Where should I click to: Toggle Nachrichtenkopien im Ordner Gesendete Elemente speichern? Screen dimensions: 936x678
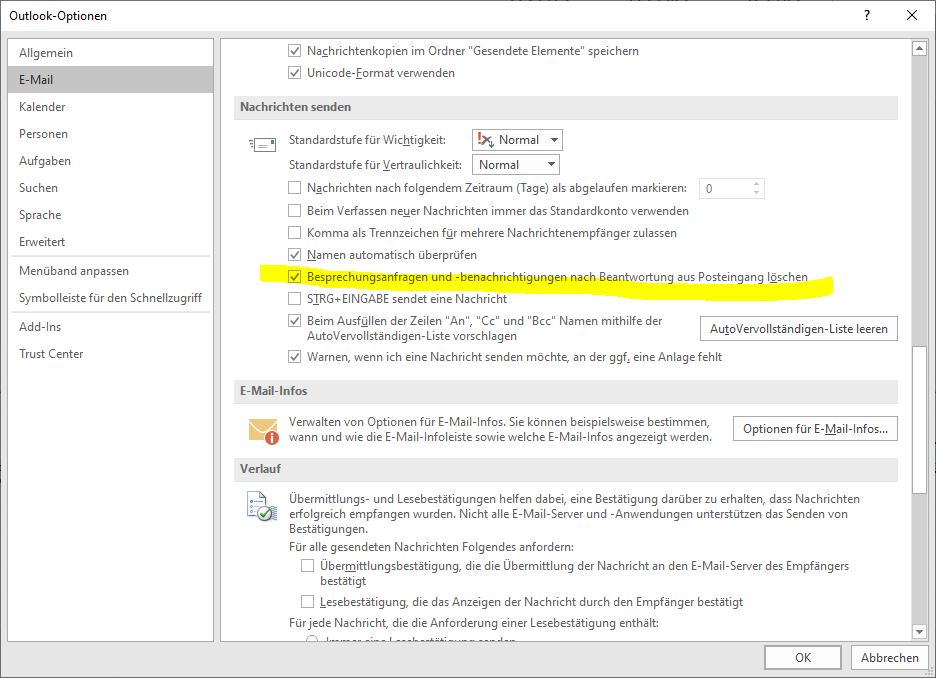(x=294, y=51)
